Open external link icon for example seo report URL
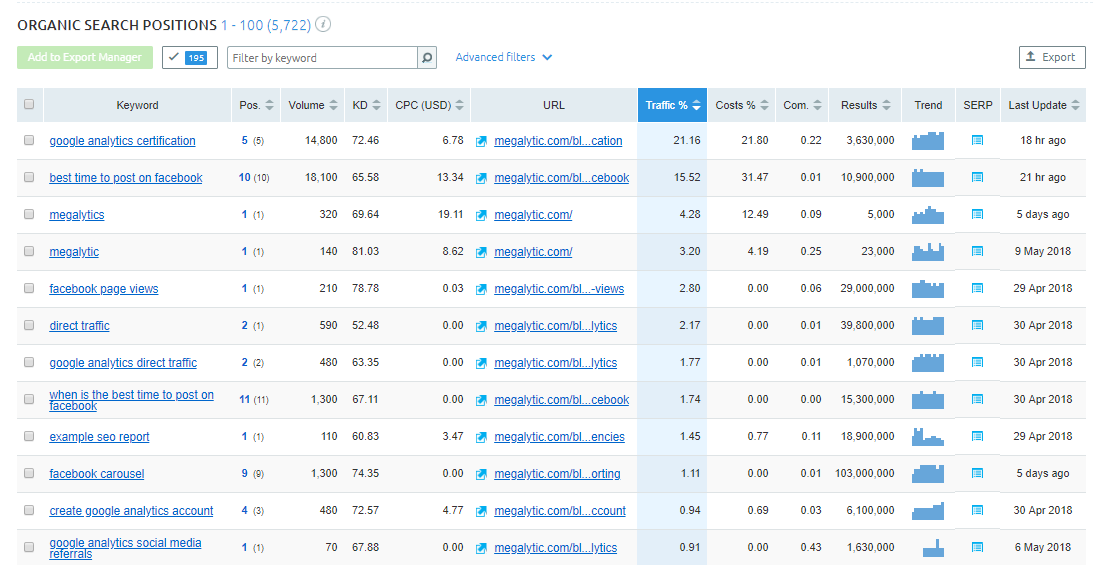 pyautogui.click(x=482, y=437)
